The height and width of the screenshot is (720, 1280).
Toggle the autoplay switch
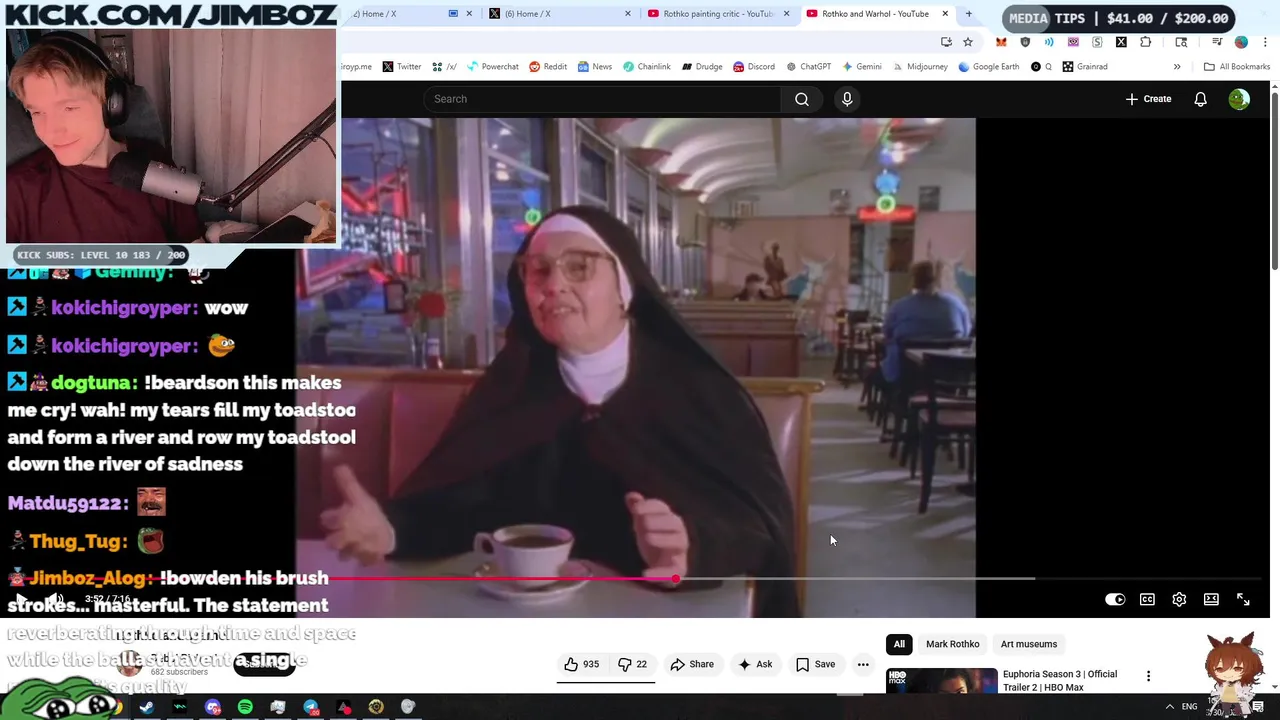(1115, 599)
